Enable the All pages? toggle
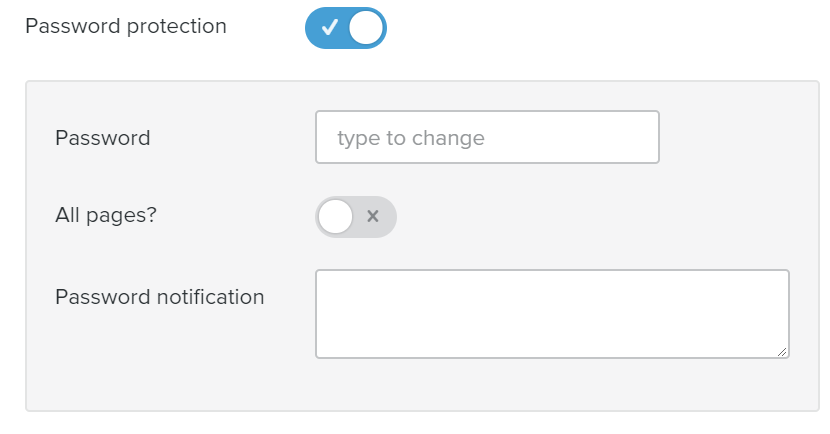 356,216
